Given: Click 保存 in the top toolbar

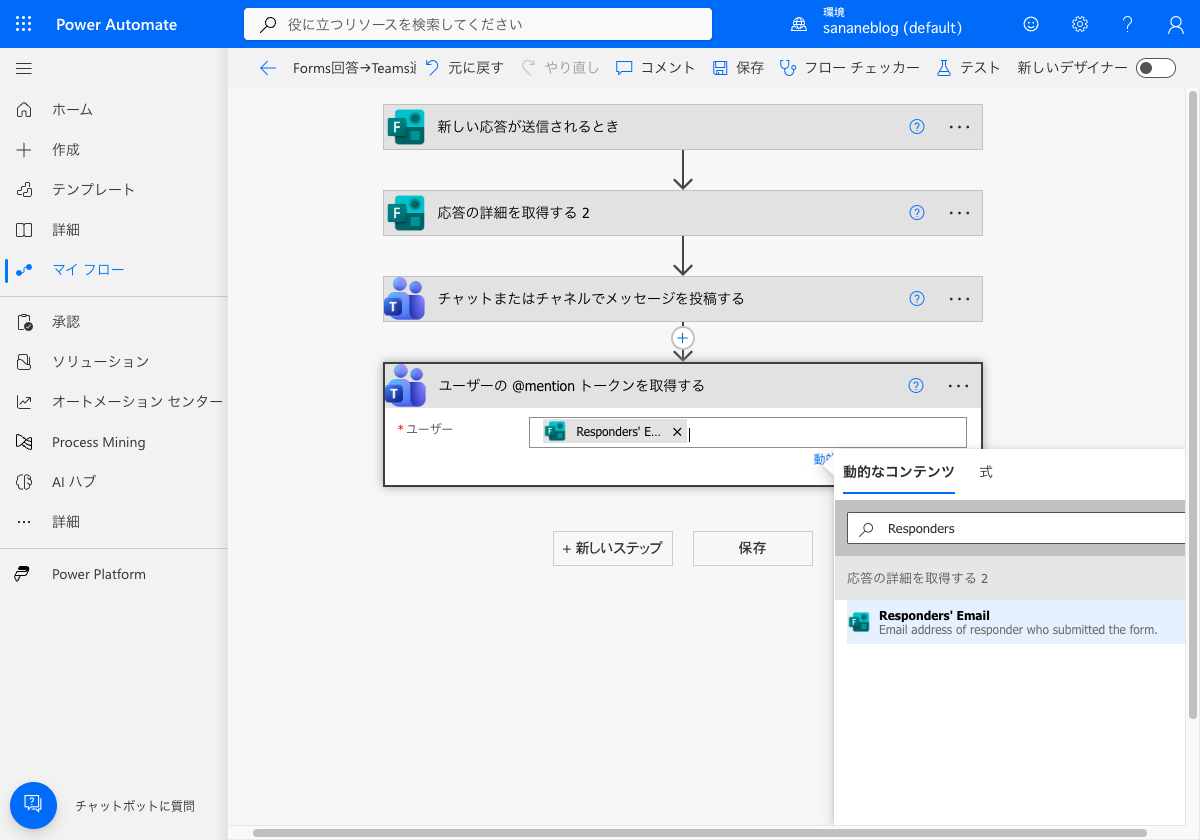Looking at the screenshot, I should 738,68.
